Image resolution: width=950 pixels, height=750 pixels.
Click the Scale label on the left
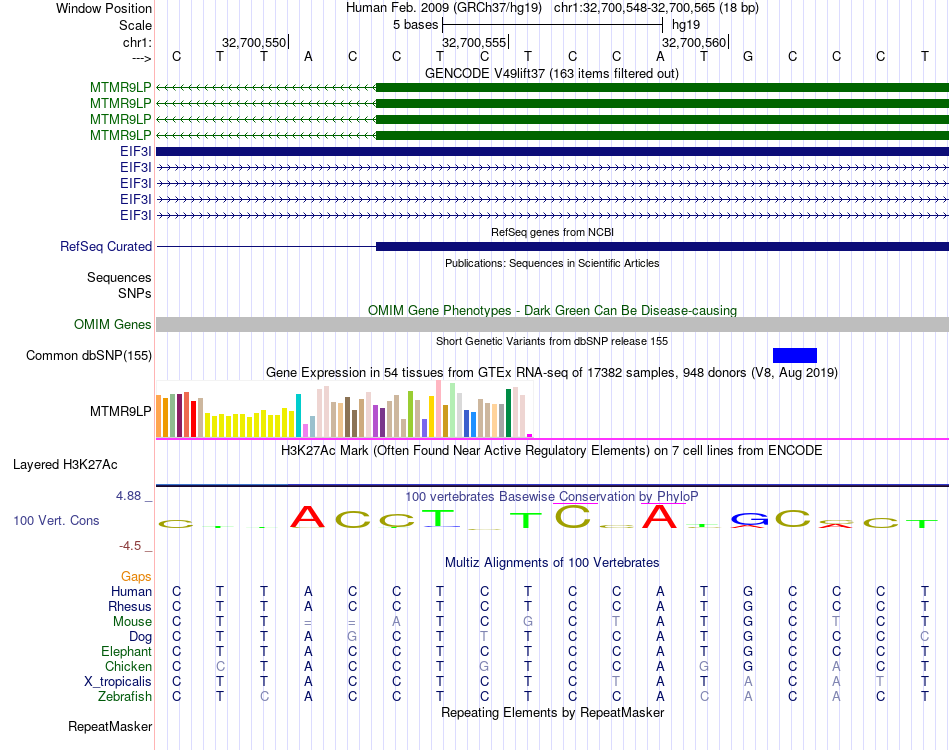pos(135,25)
